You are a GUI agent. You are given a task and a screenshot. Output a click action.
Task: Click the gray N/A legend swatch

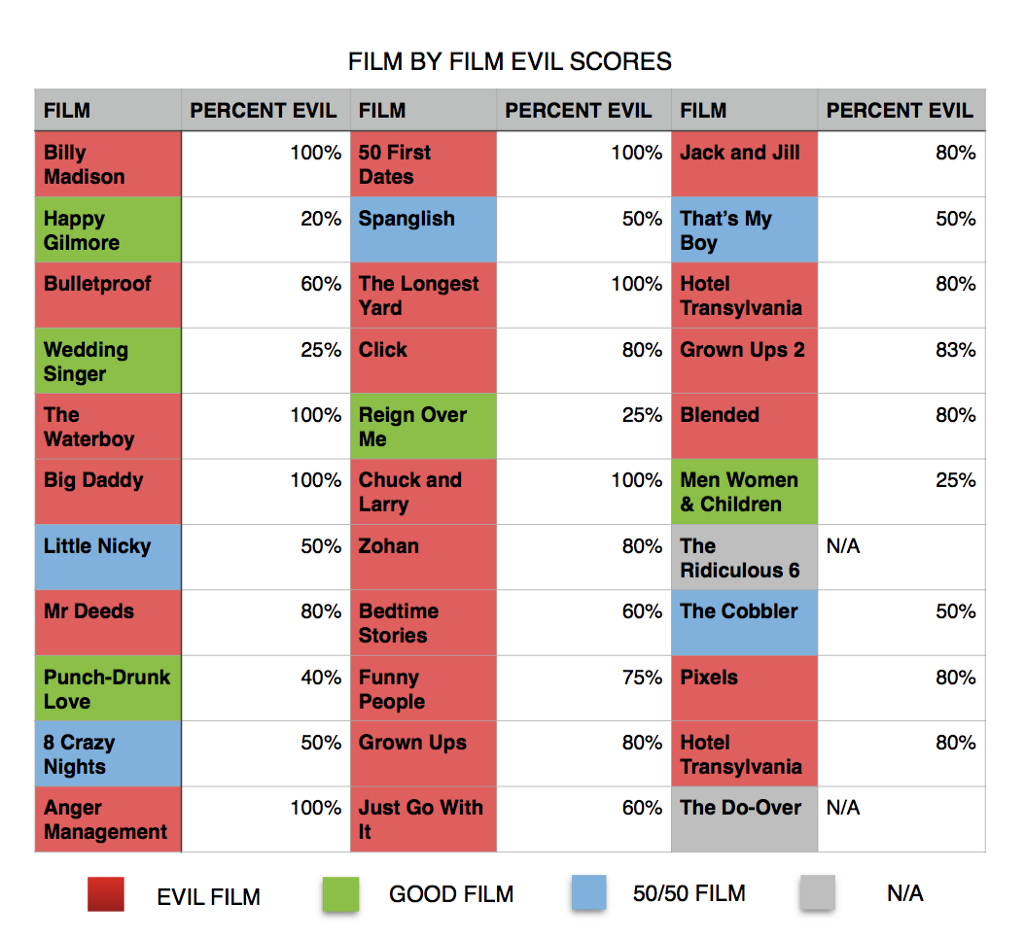pyautogui.click(x=818, y=893)
